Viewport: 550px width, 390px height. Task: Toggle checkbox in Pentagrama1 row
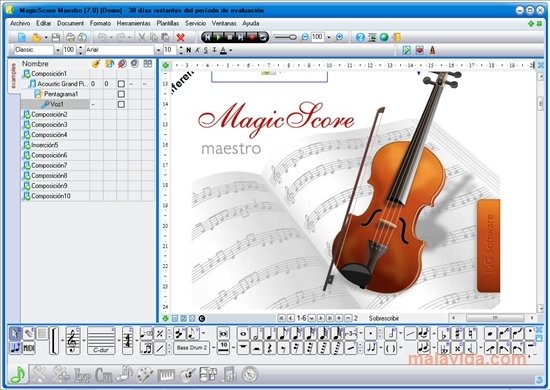[x=121, y=94]
